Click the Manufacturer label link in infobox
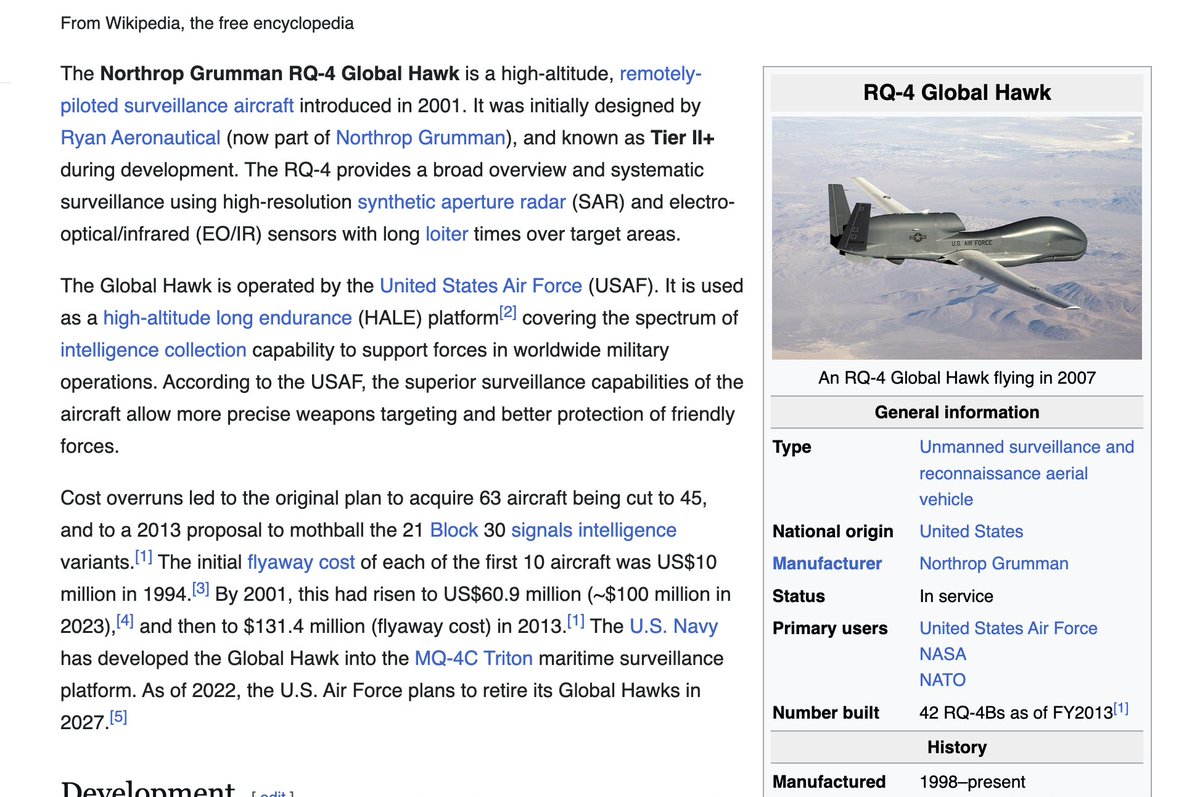 (x=827, y=563)
